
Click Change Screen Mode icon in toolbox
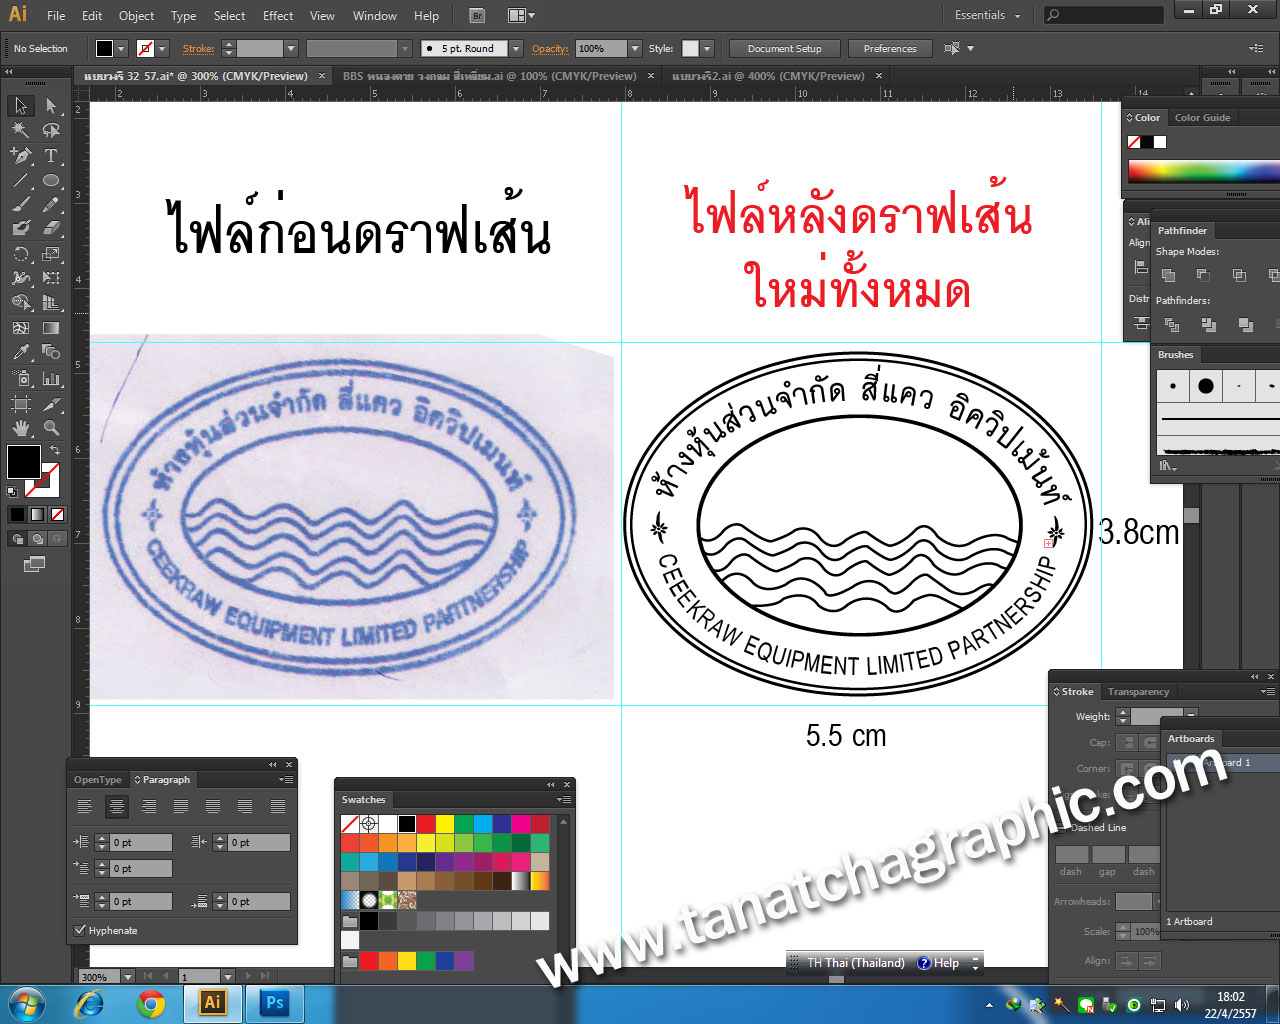(35, 564)
